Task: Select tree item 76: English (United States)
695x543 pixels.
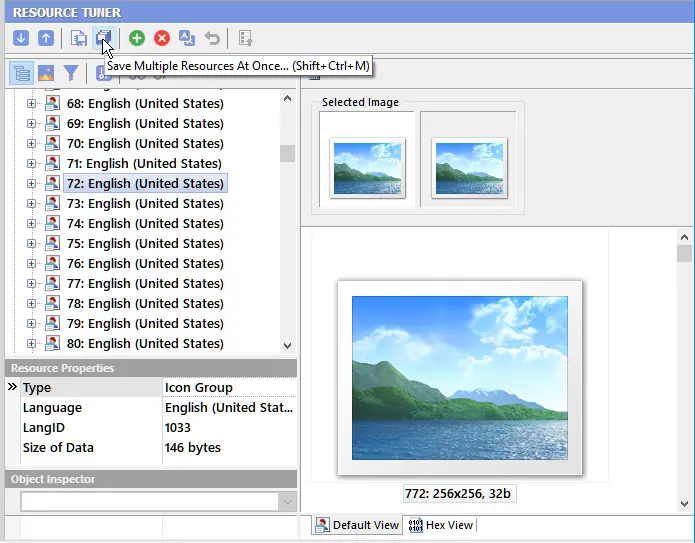Action: pyautogui.click(x=145, y=263)
